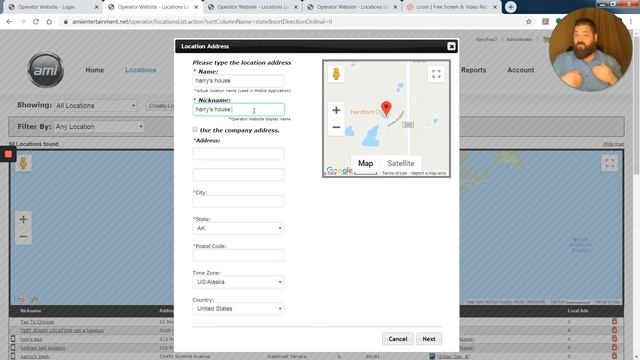Zoom in on background locations map
The height and width of the screenshot is (360, 640).
point(23,220)
